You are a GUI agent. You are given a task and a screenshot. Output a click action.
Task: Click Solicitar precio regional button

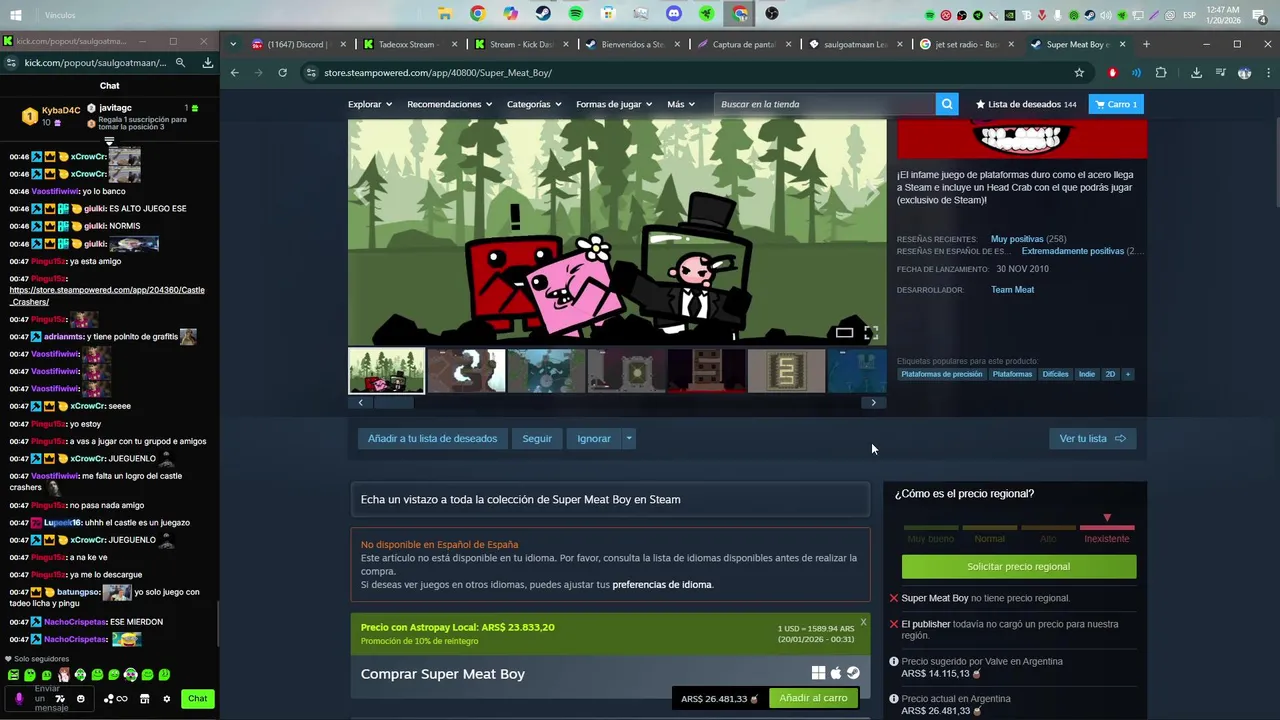1018,567
